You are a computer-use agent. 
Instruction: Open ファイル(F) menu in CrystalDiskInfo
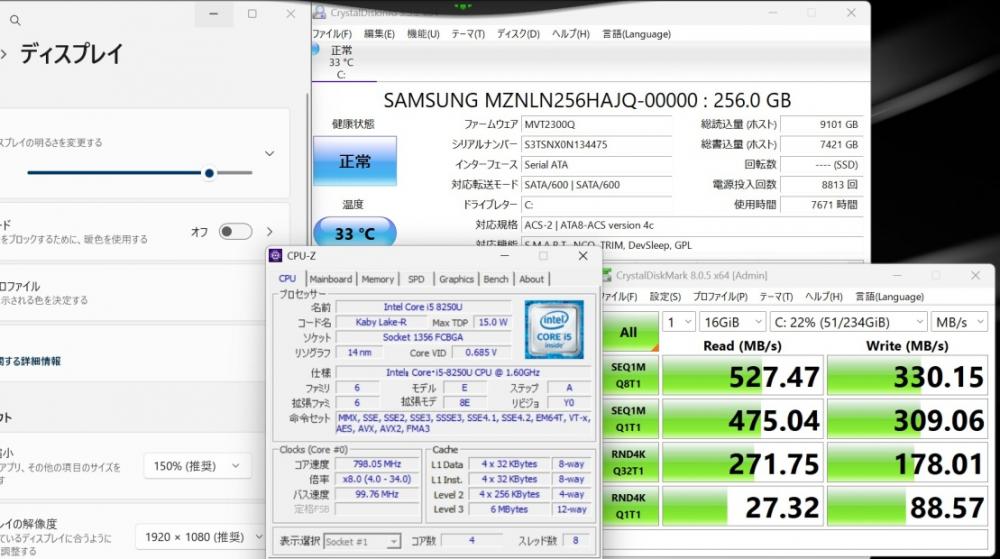point(332,34)
